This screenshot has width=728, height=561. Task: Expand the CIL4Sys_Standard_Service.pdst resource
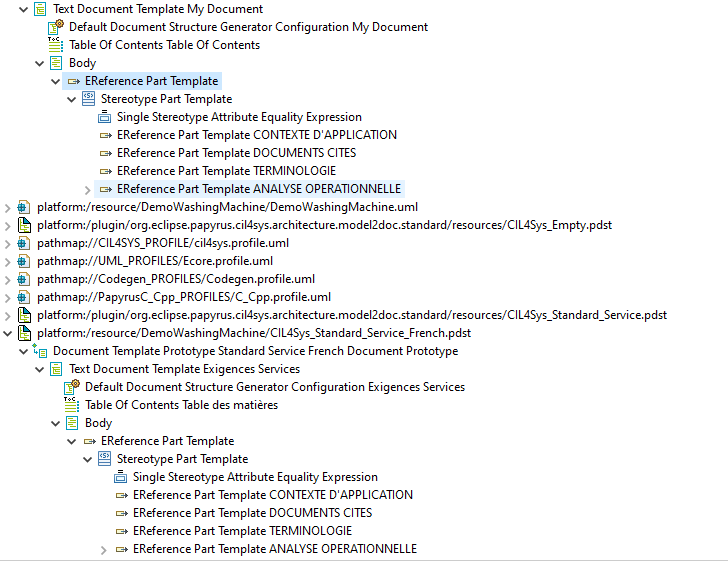tap(7, 316)
